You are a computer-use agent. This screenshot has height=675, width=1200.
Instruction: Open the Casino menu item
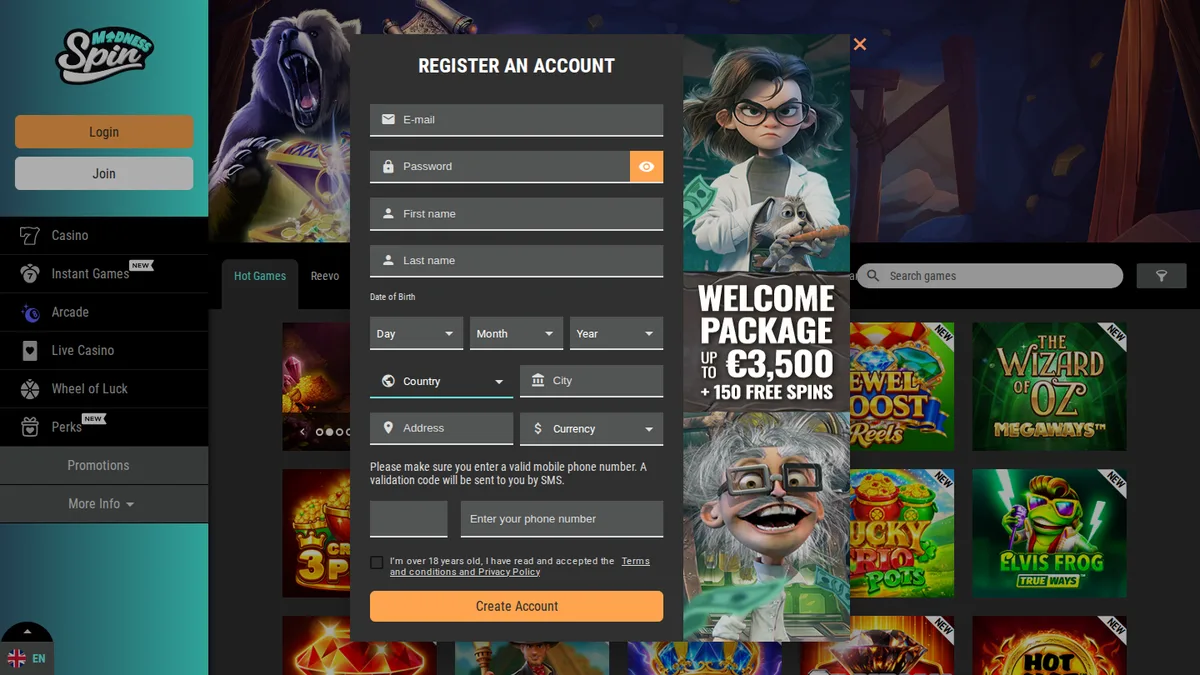(104, 236)
